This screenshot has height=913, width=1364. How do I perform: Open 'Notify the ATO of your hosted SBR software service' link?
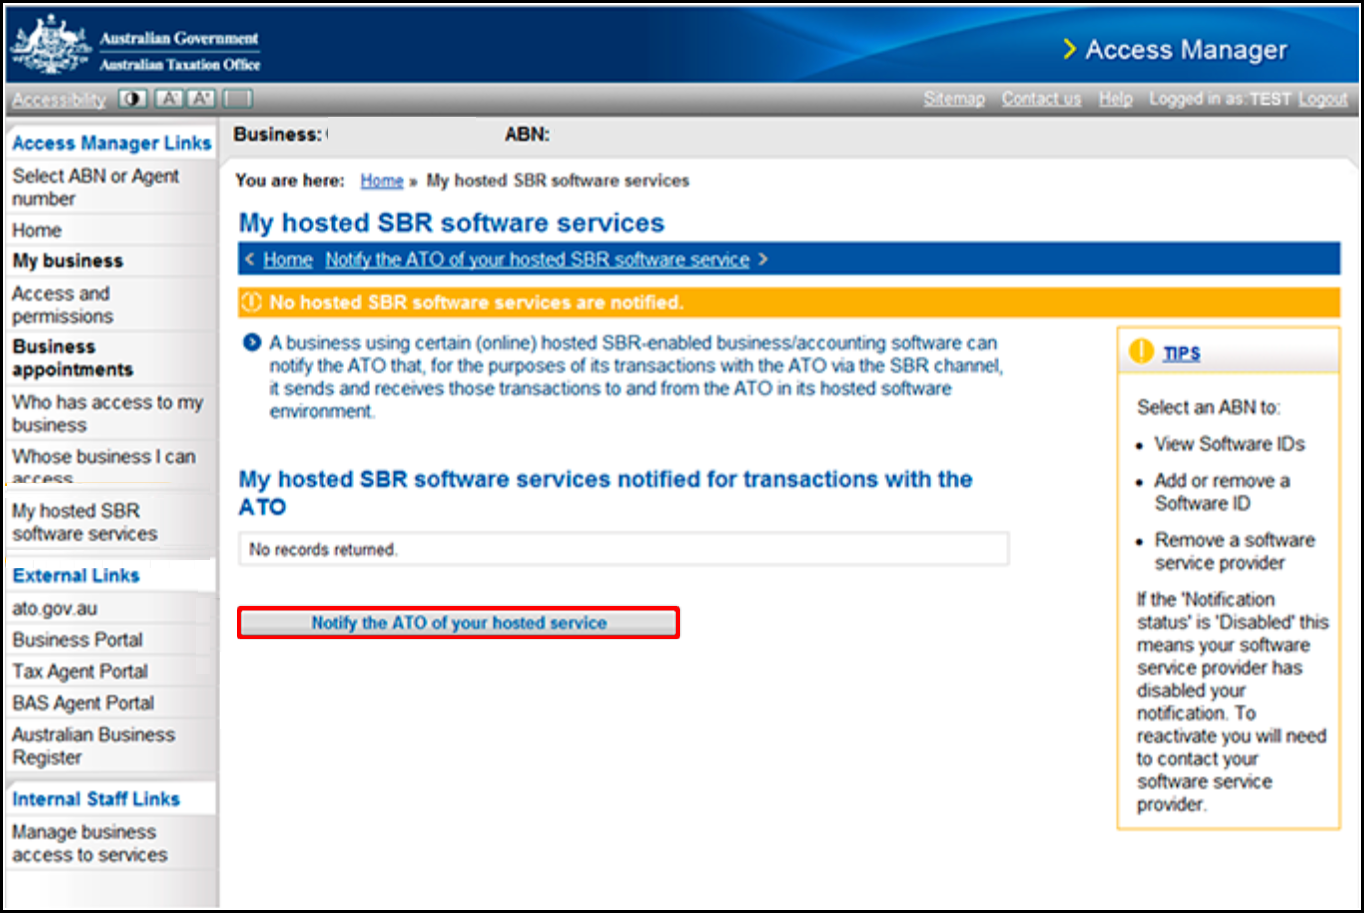pyautogui.click(x=537, y=260)
